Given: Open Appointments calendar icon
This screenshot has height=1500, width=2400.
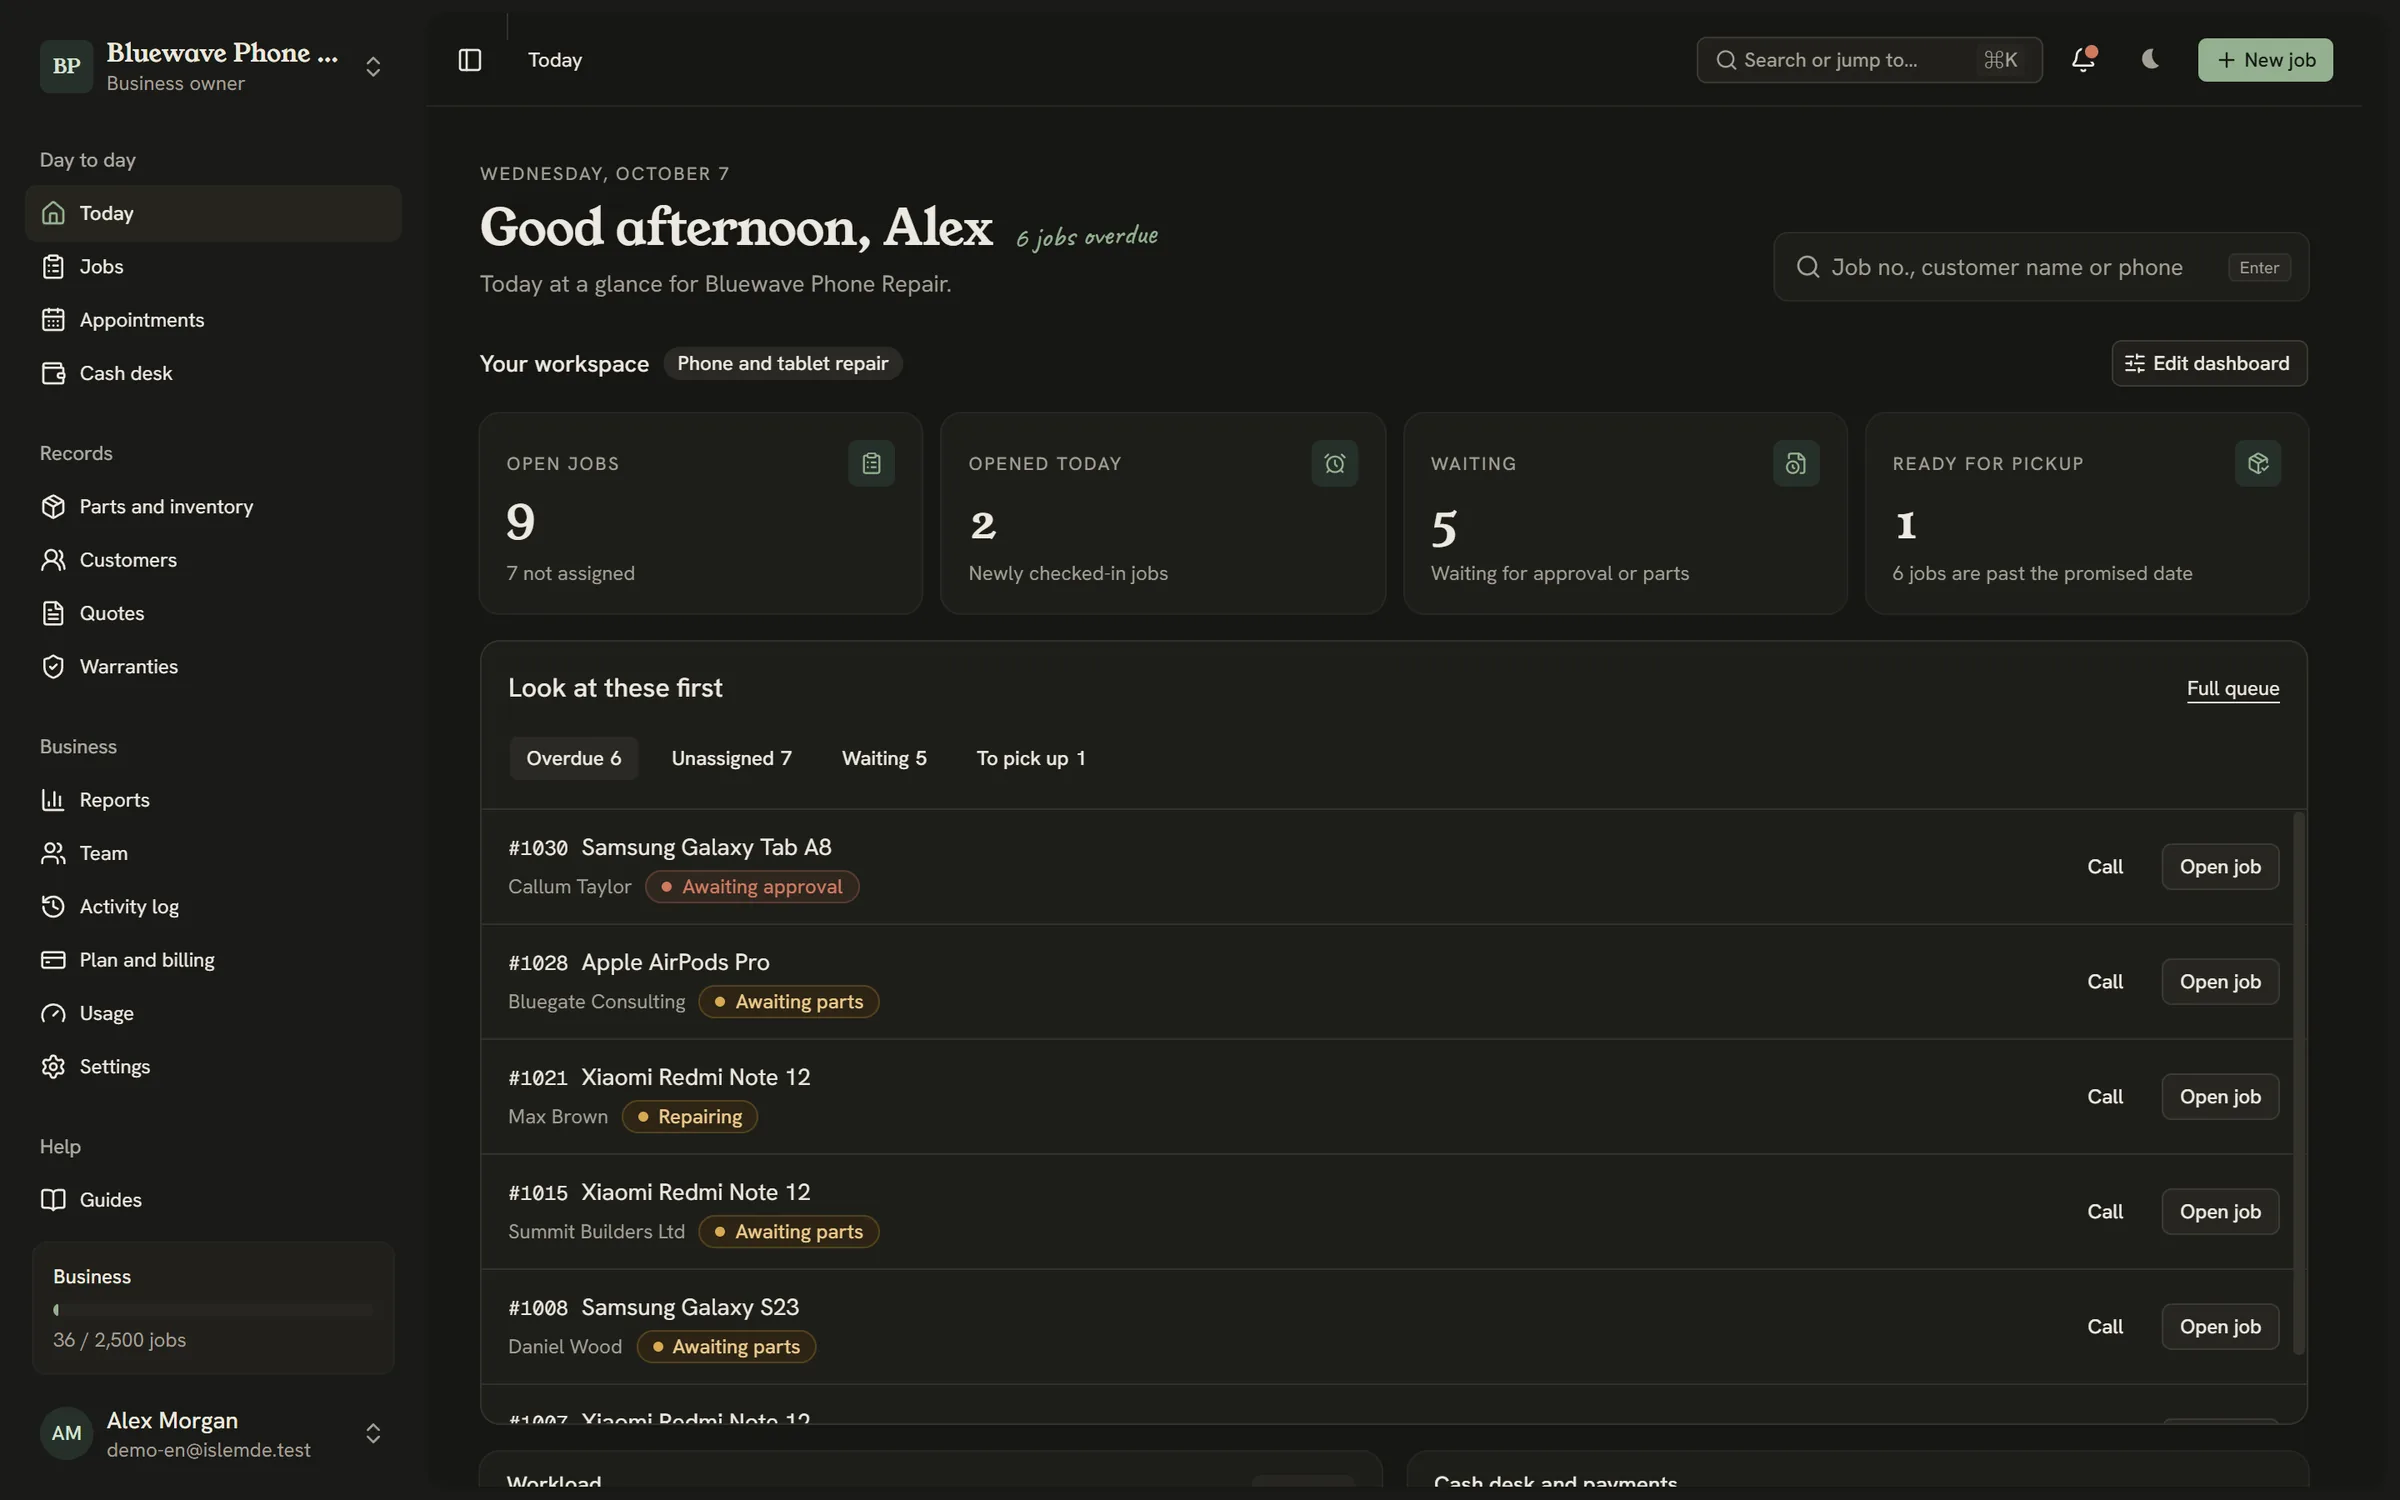Looking at the screenshot, I should point(53,319).
